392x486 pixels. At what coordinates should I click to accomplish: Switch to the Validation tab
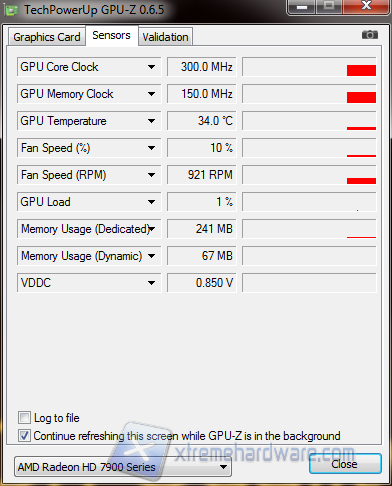pos(165,37)
